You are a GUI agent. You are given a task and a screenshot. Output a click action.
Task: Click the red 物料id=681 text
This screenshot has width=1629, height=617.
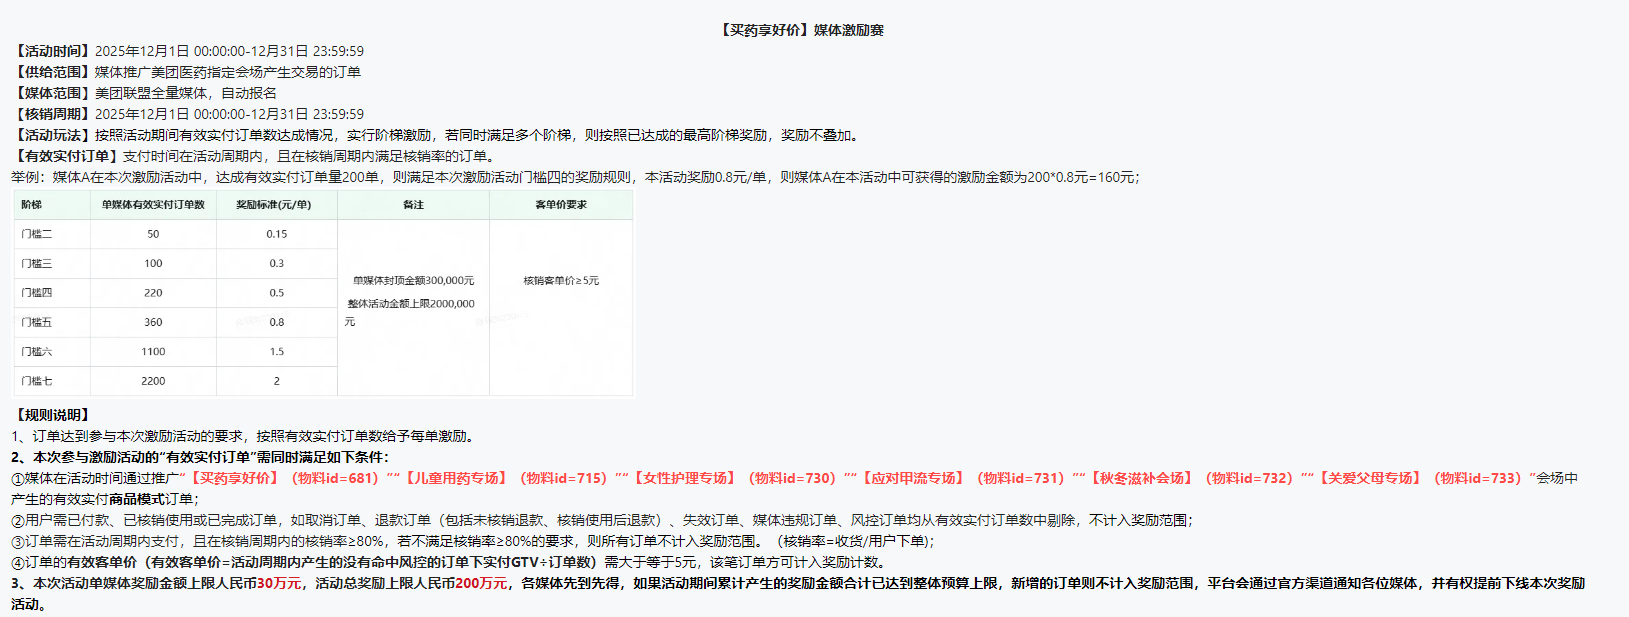335,478
